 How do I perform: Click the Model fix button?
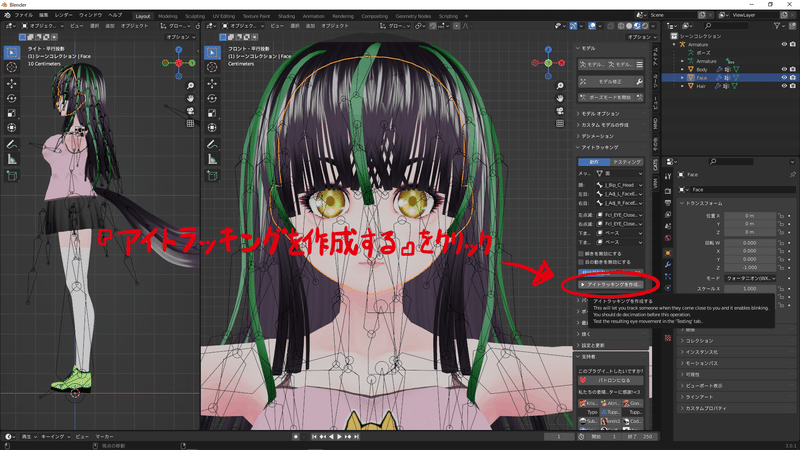pos(606,82)
